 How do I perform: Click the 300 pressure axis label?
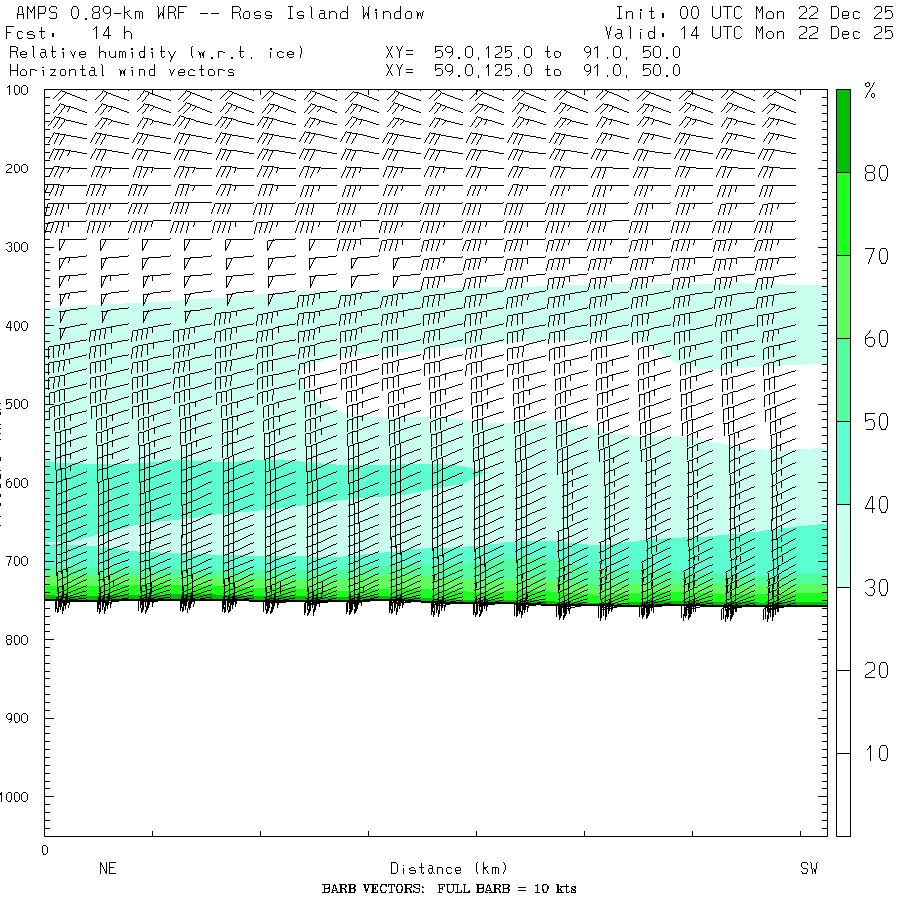coord(17,247)
